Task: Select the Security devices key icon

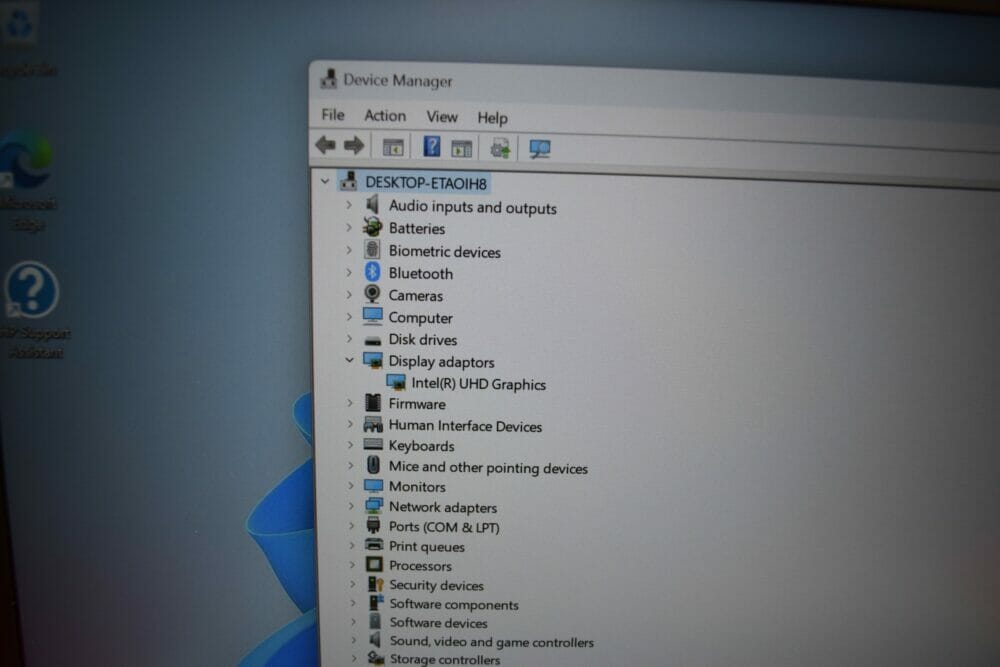Action: click(376, 583)
